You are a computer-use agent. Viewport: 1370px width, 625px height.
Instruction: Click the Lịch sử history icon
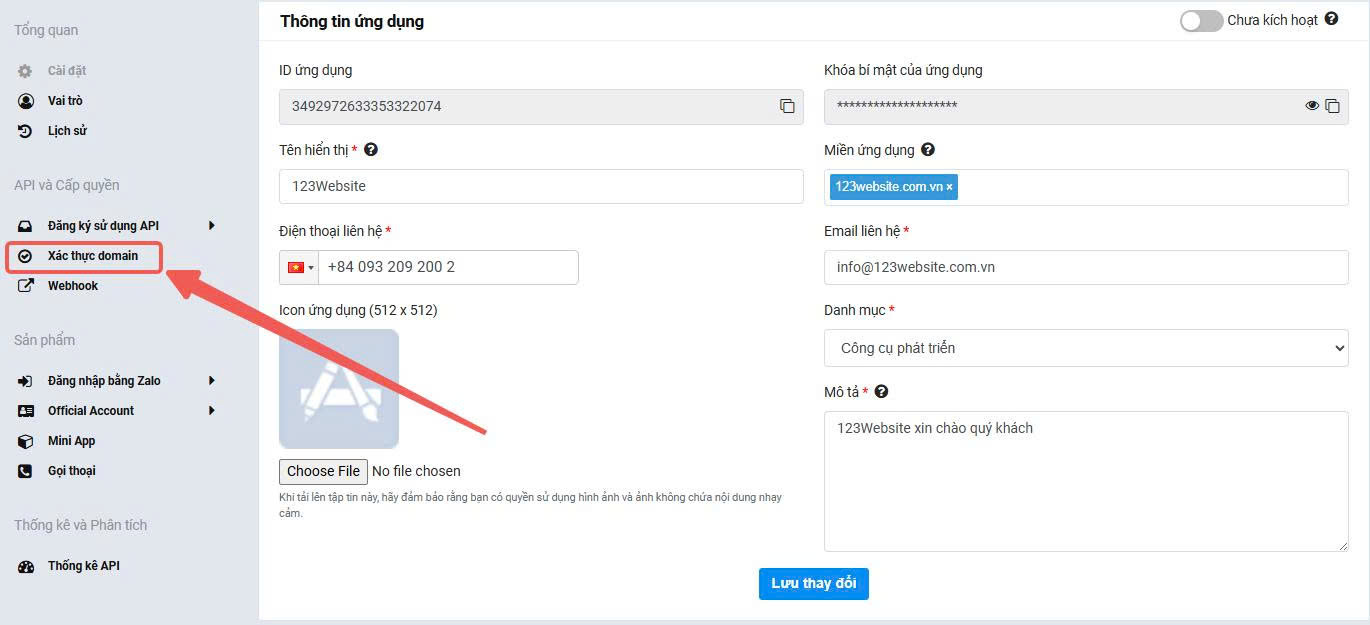click(26, 131)
